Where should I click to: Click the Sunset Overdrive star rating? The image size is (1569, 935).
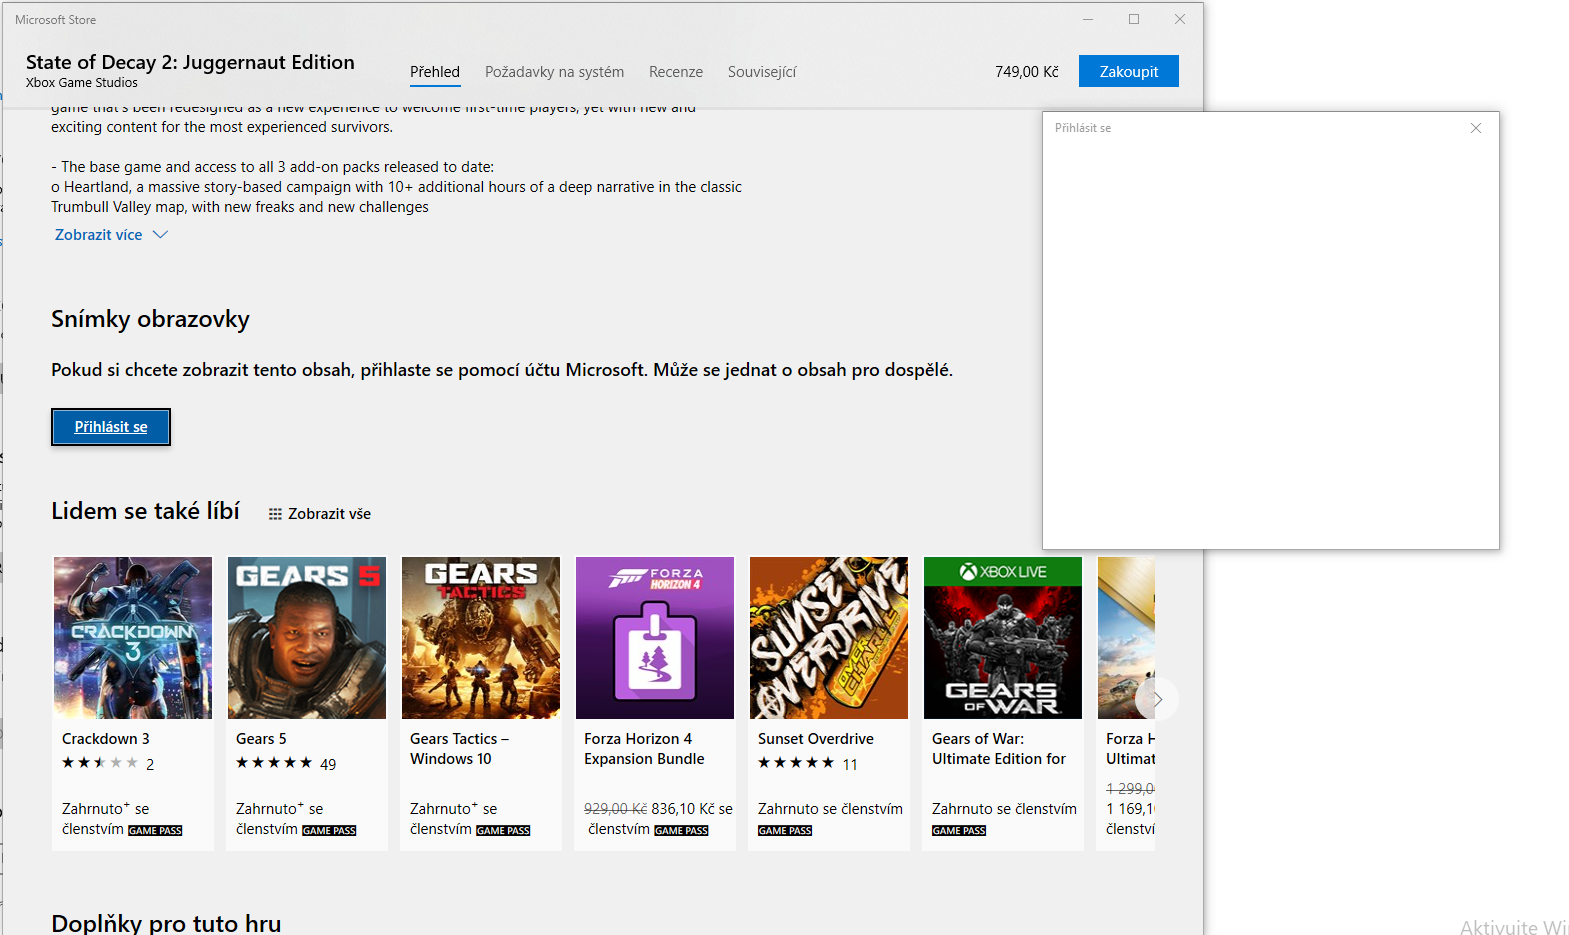(x=796, y=763)
